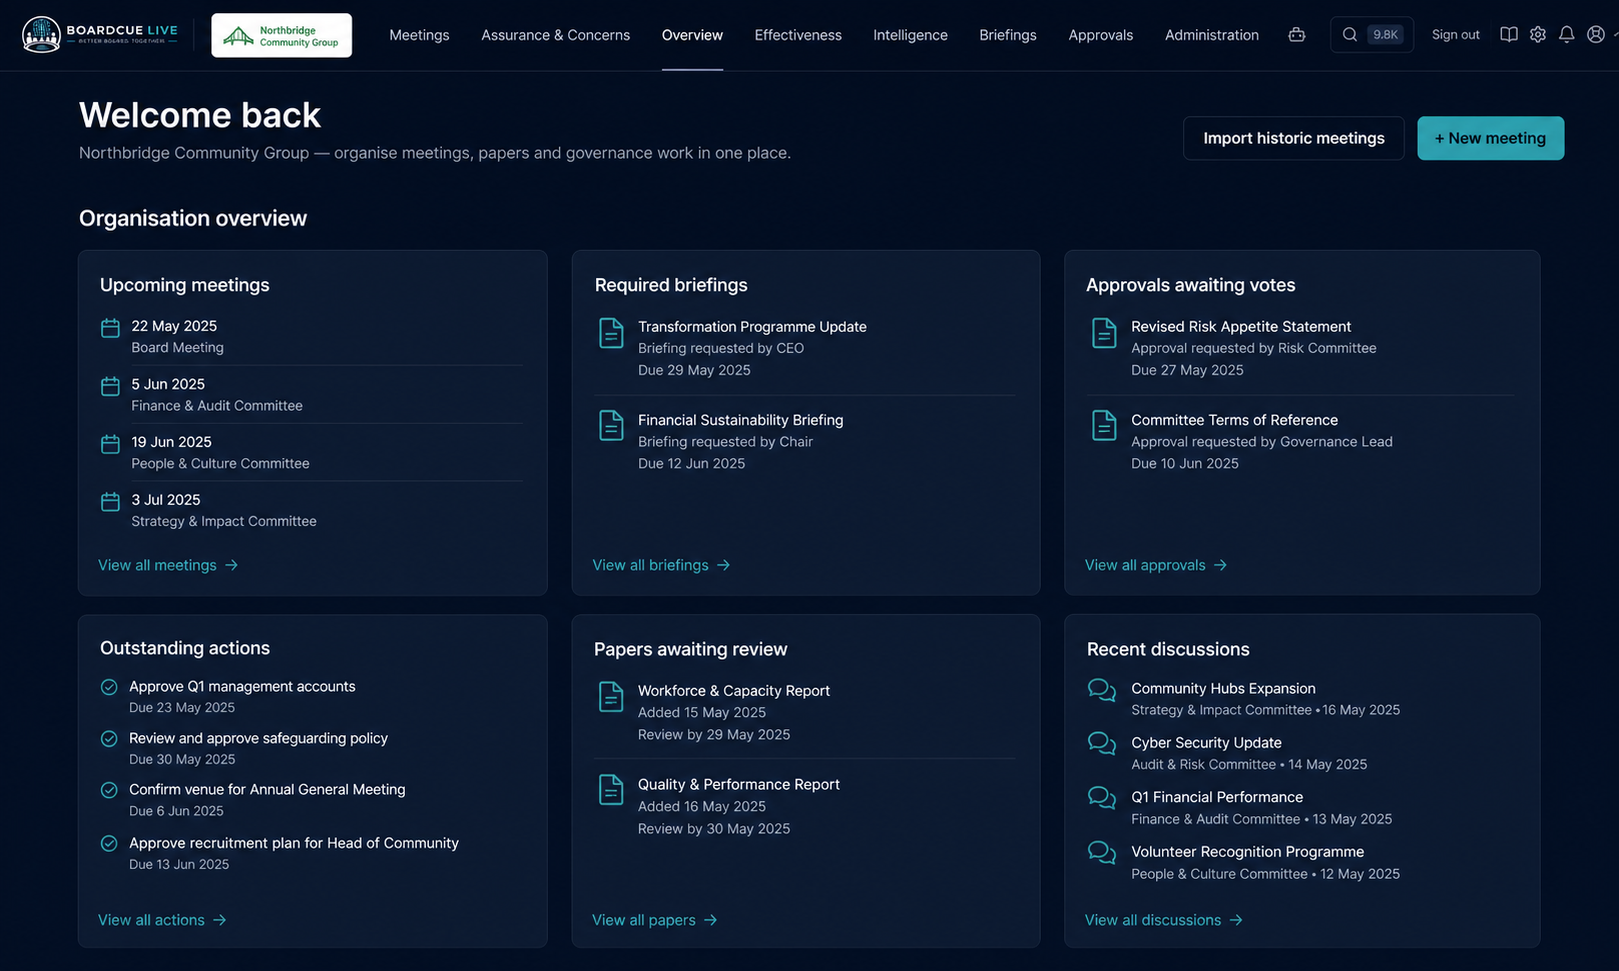
Task: Click the + New meeting button
Action: point(1490,138)
